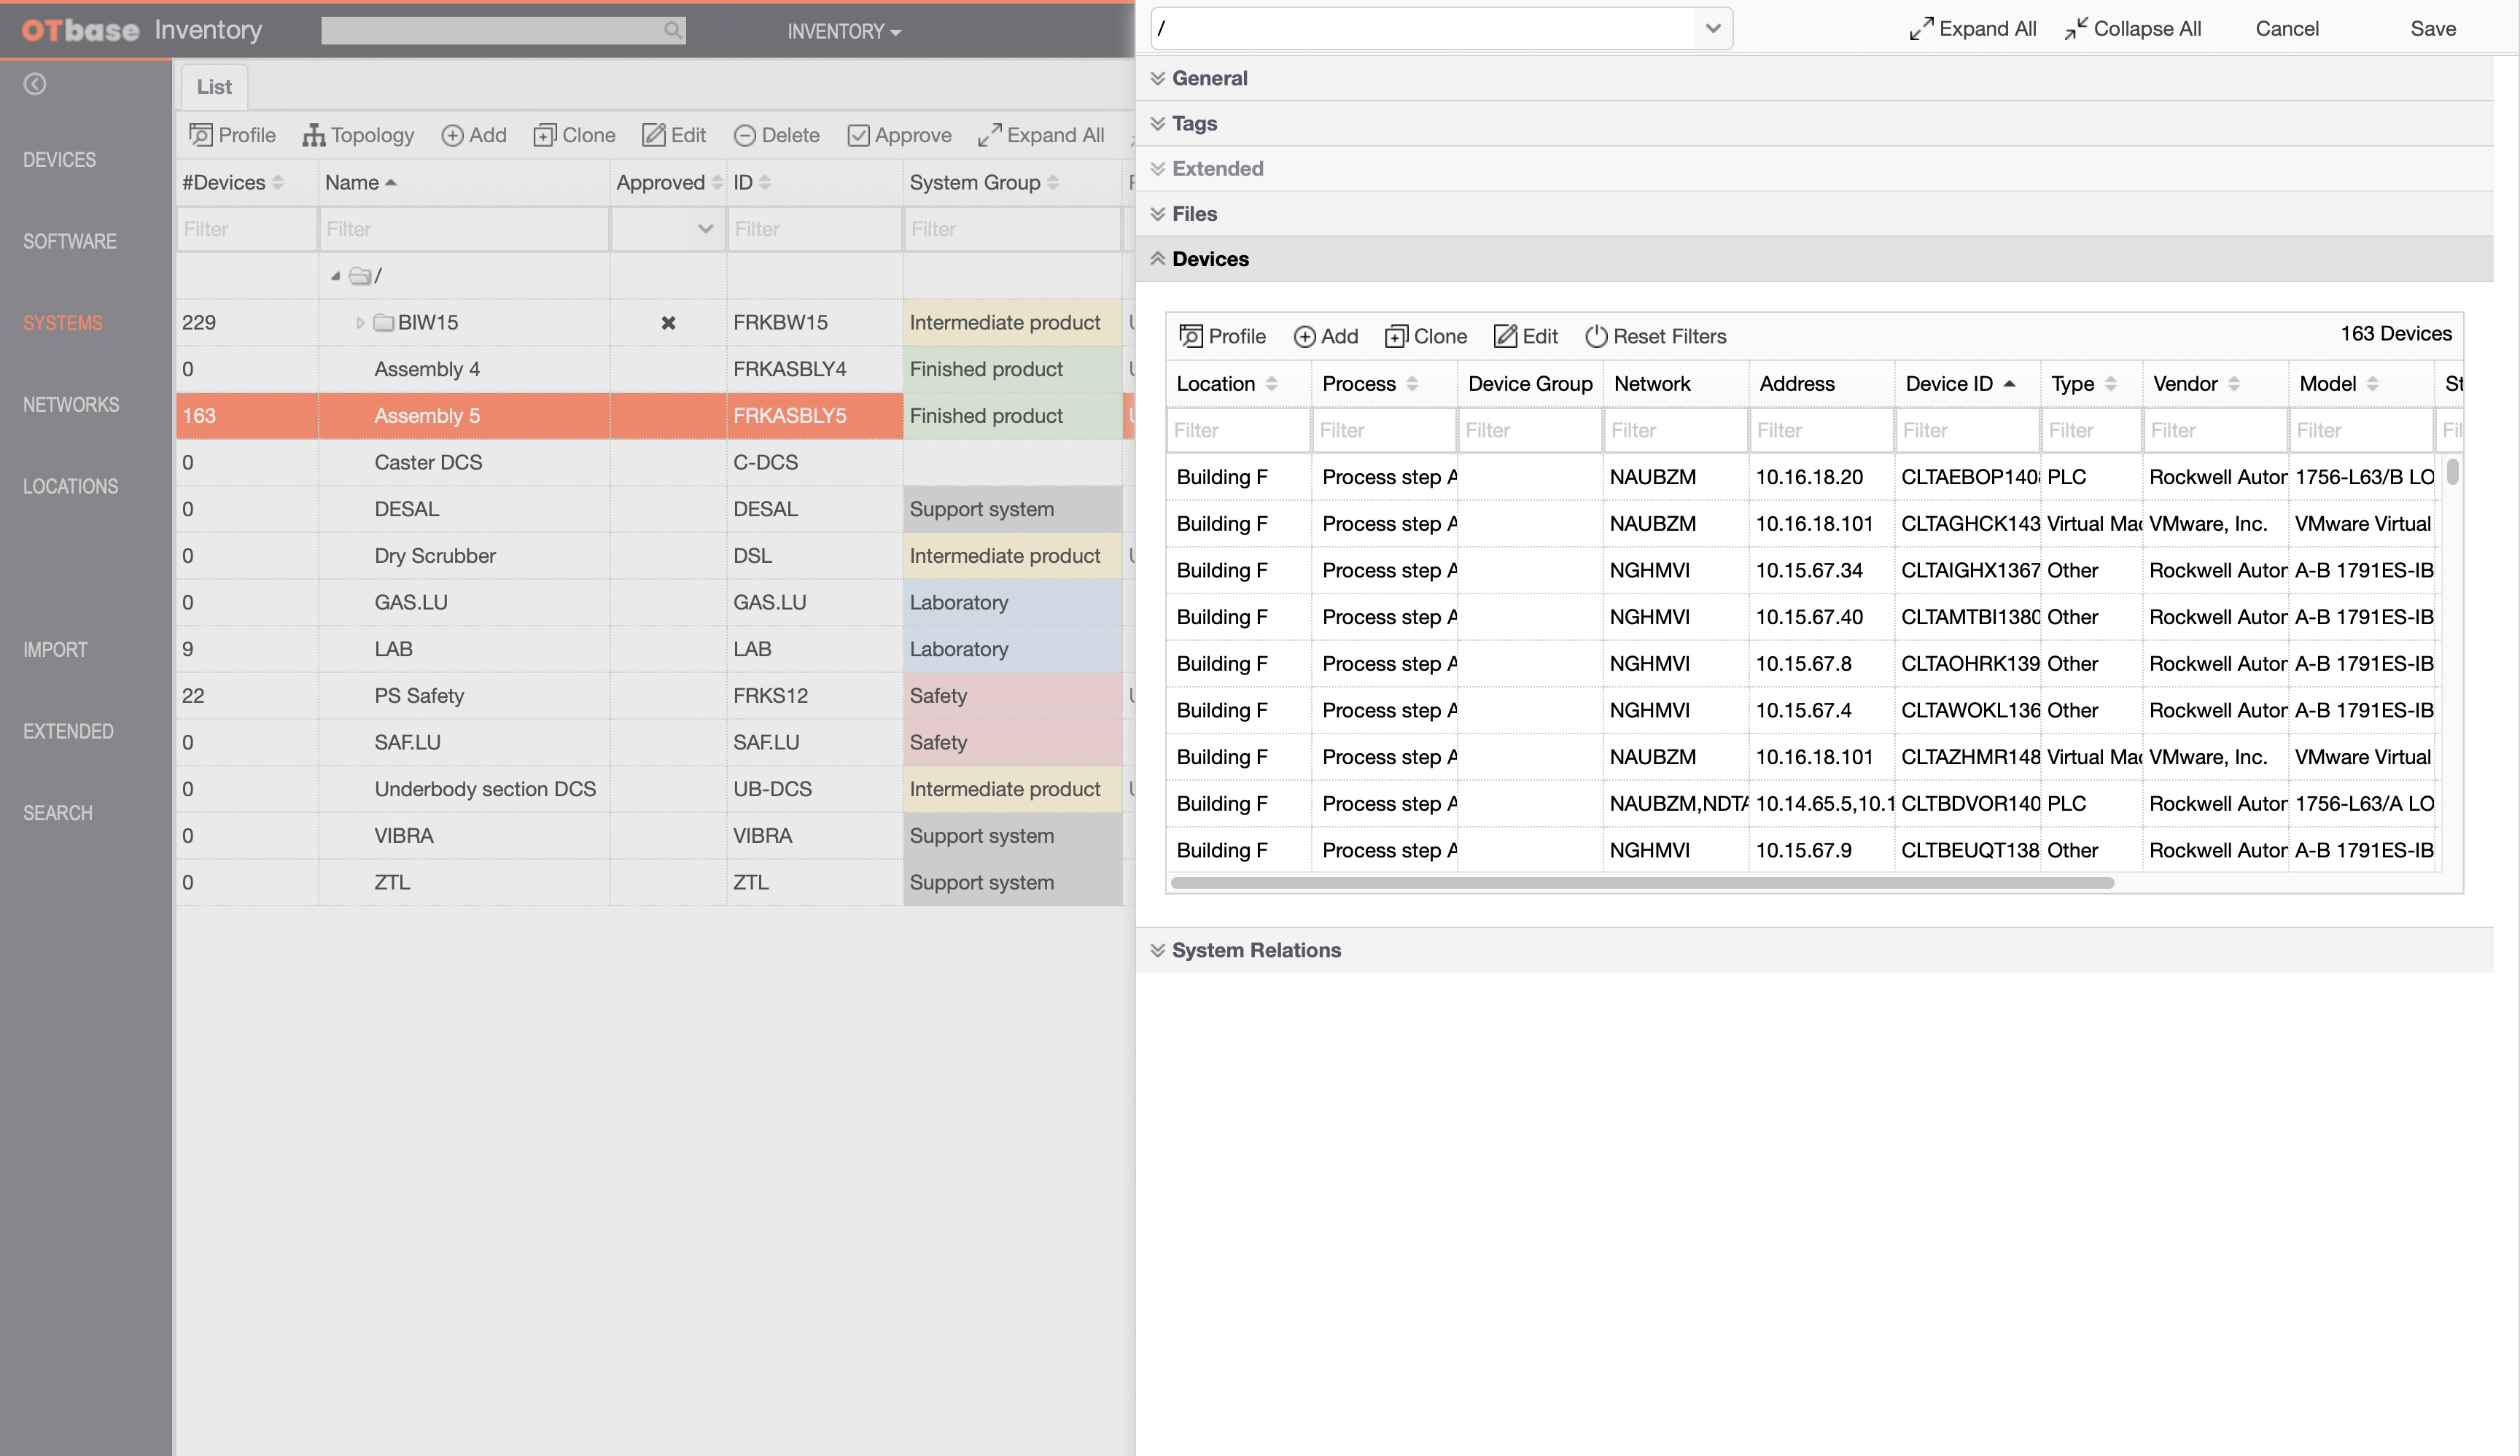Click the Collapse All button
The image size is (2520, 1456).
click(x=2132, y=28)
